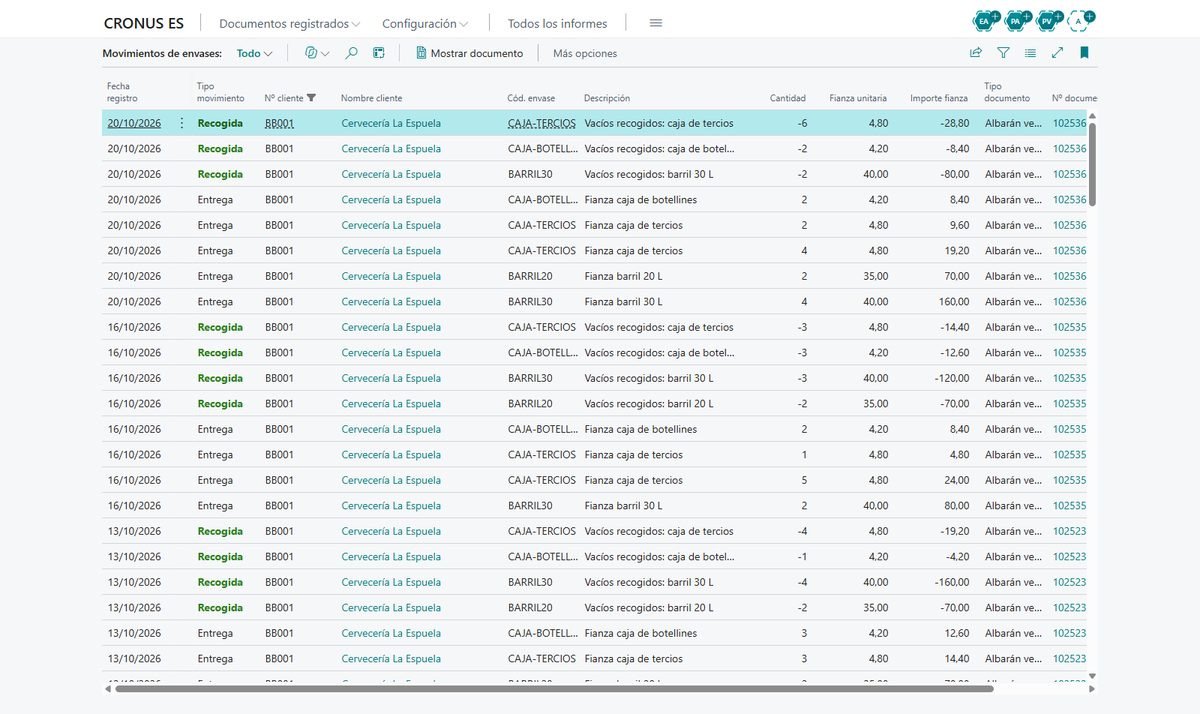
Task: Click the share icon
Action: click(976, 53)
